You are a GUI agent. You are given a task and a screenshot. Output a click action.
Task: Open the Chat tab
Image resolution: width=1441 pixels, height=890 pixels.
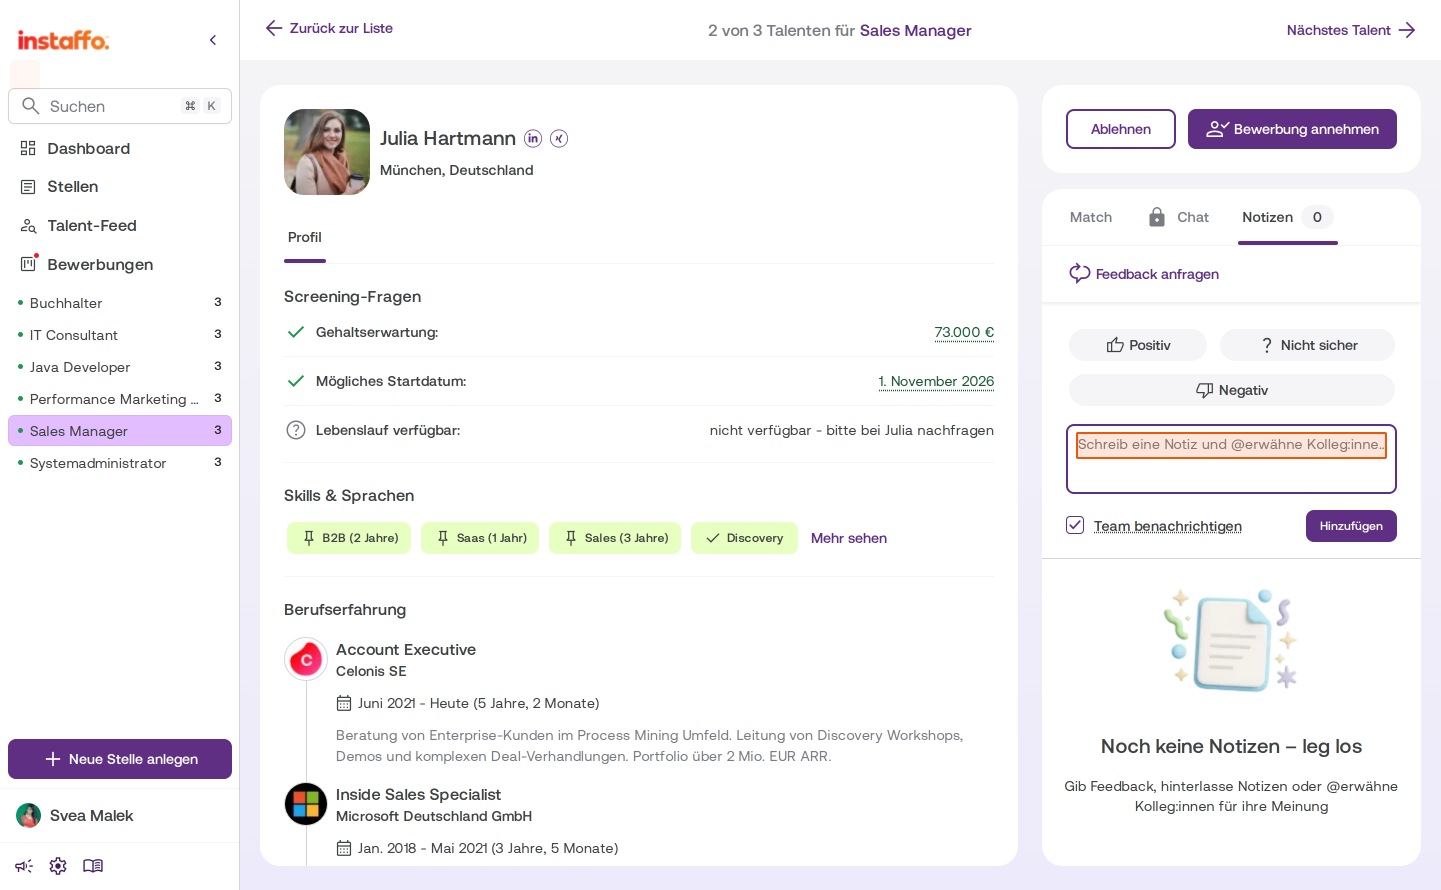[x=1179, y=217]
